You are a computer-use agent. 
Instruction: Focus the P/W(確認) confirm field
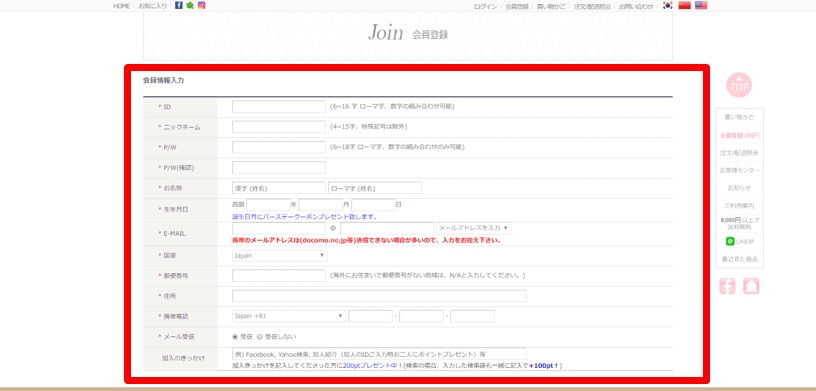tap(279, 167)
